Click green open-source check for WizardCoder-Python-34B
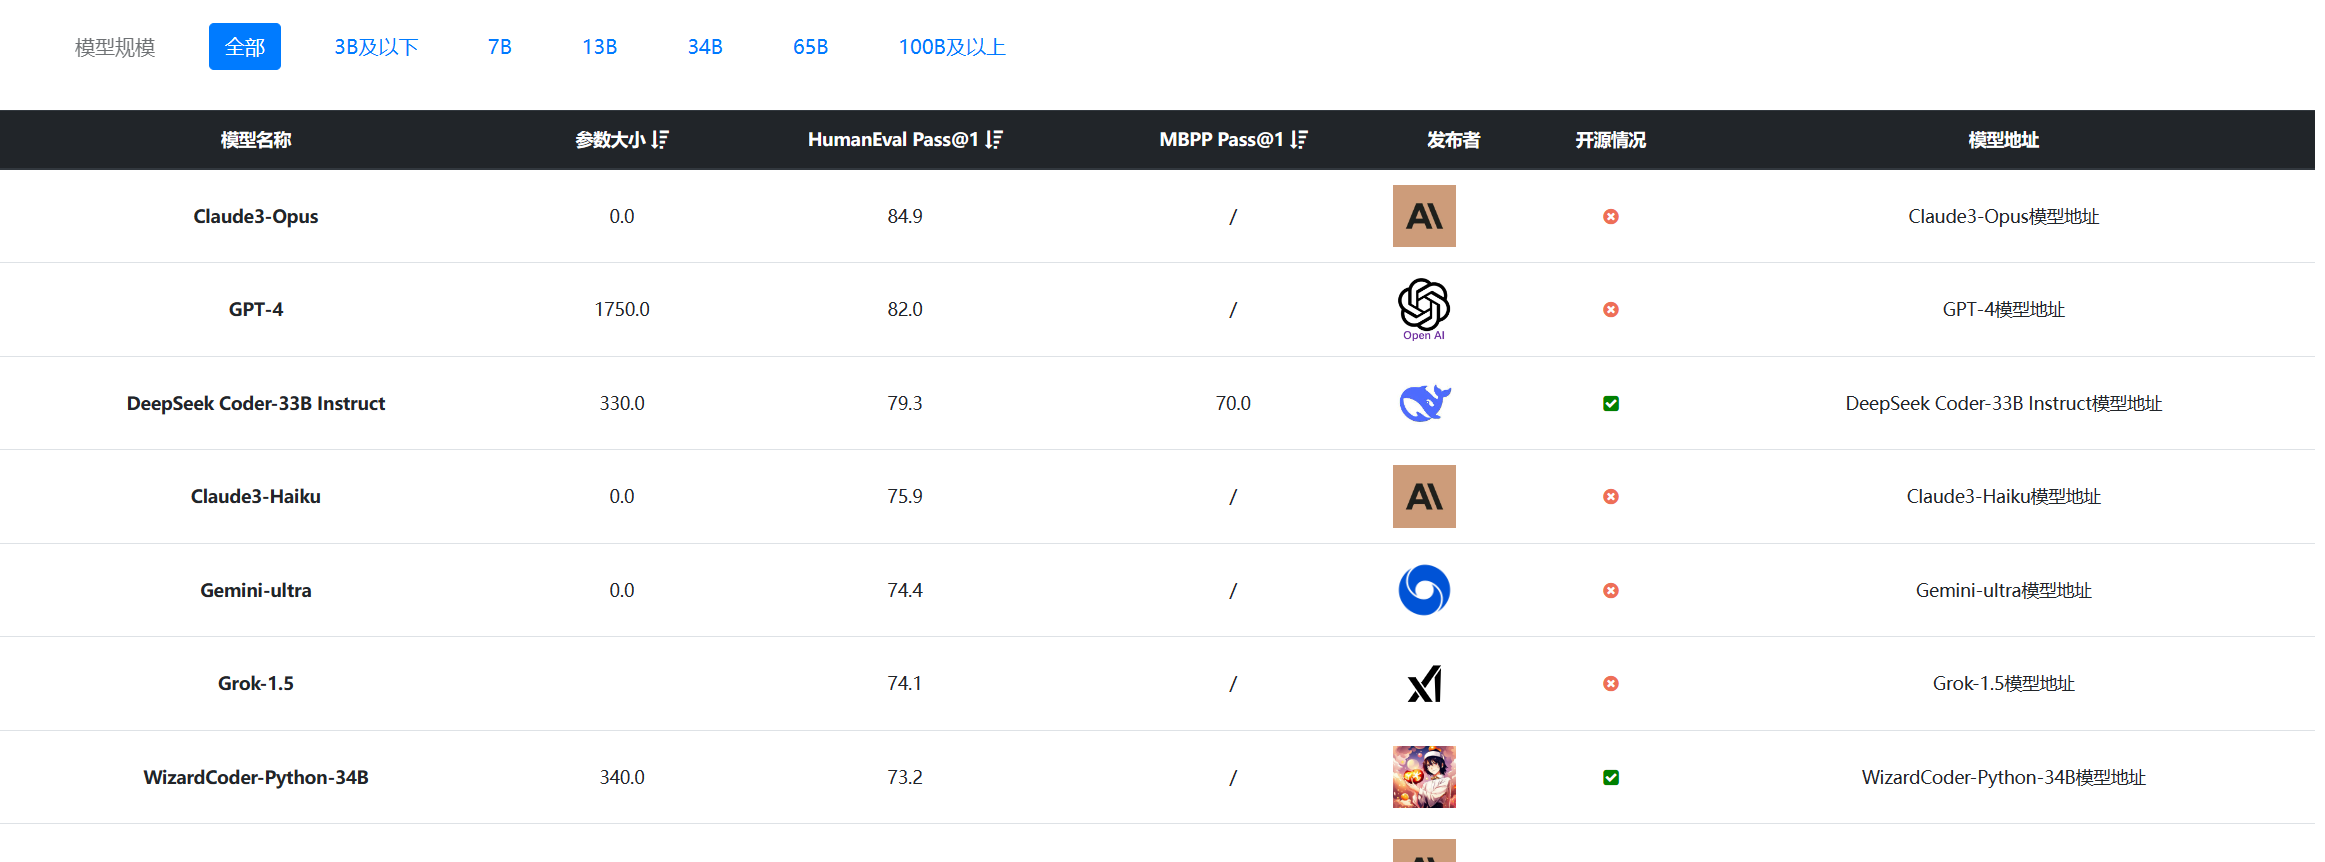The width and height of the screenshot is (2325, 862). [x=1611, y=777]
